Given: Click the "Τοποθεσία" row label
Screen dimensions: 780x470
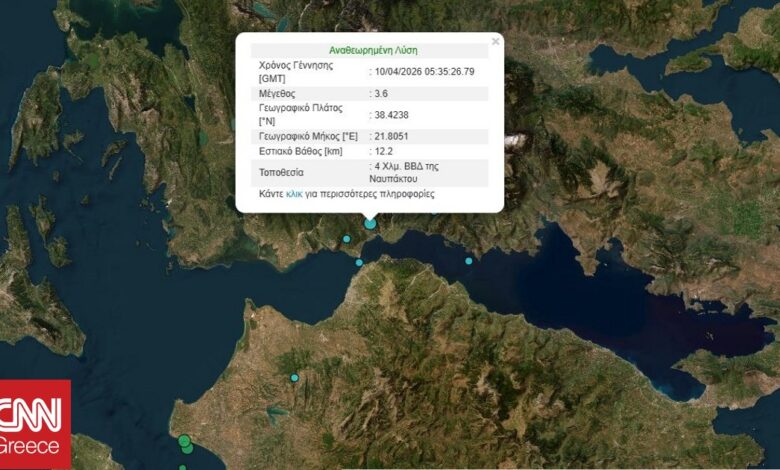Looking at the screenshot, I should 282,172.
